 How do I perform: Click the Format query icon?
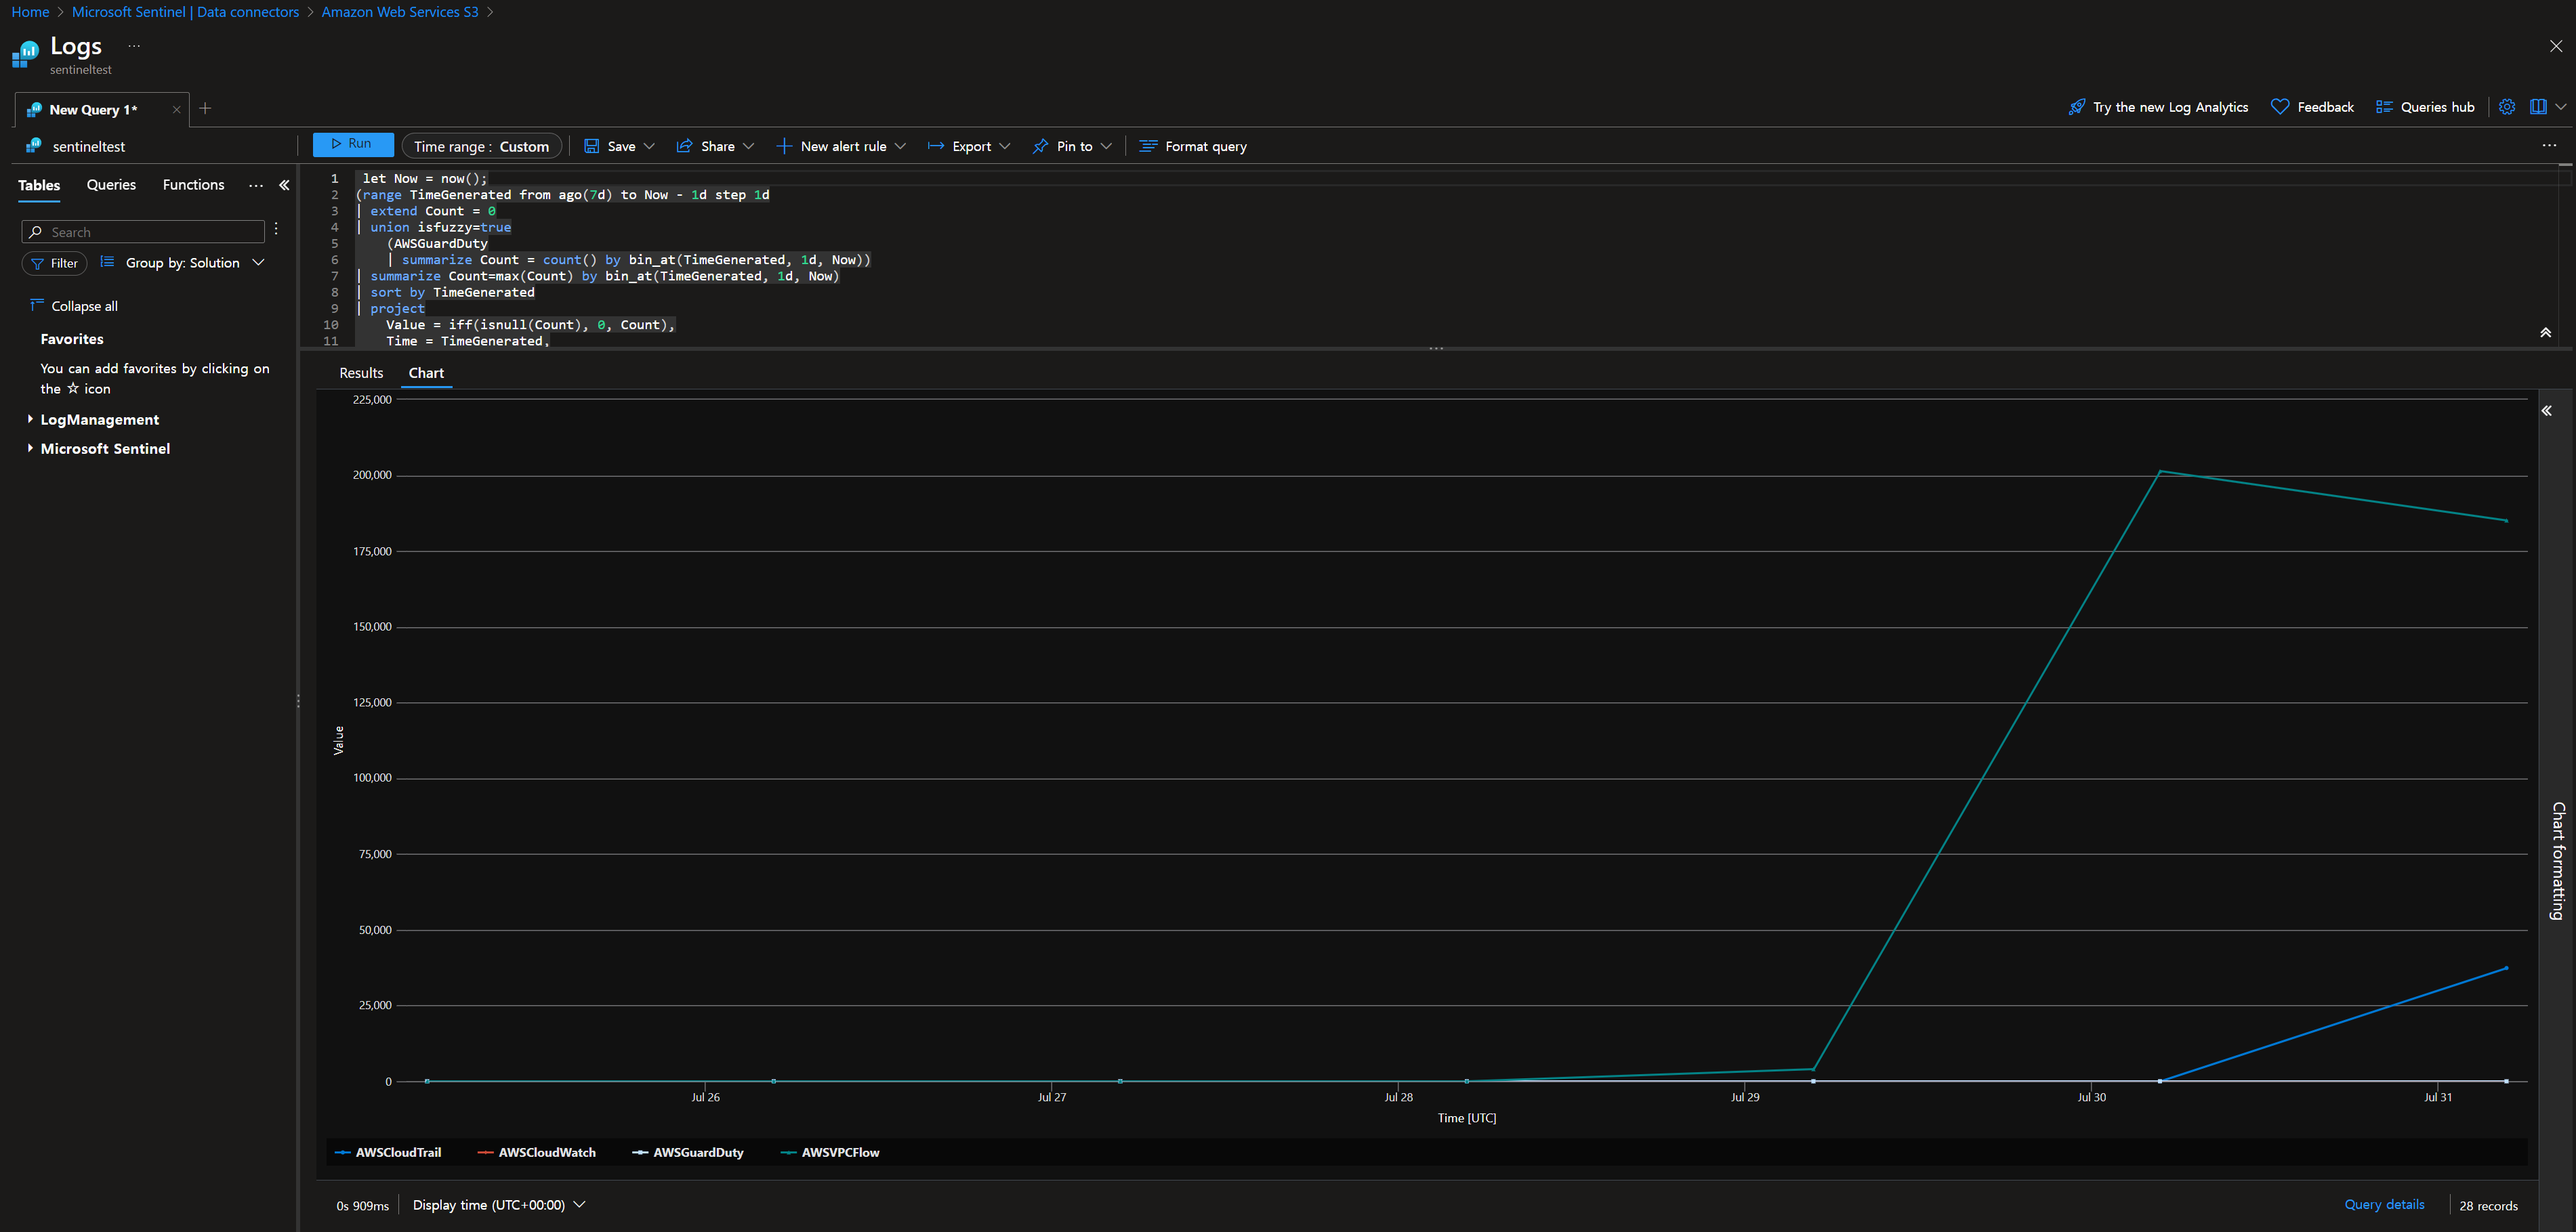click(1149, 146)
